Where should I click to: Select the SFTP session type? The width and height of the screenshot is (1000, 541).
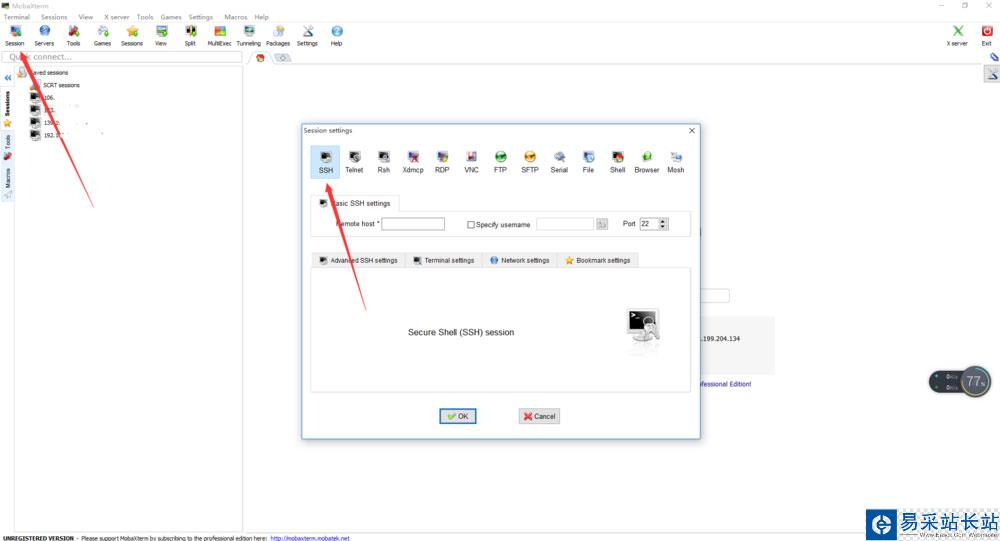coord(530,162)
